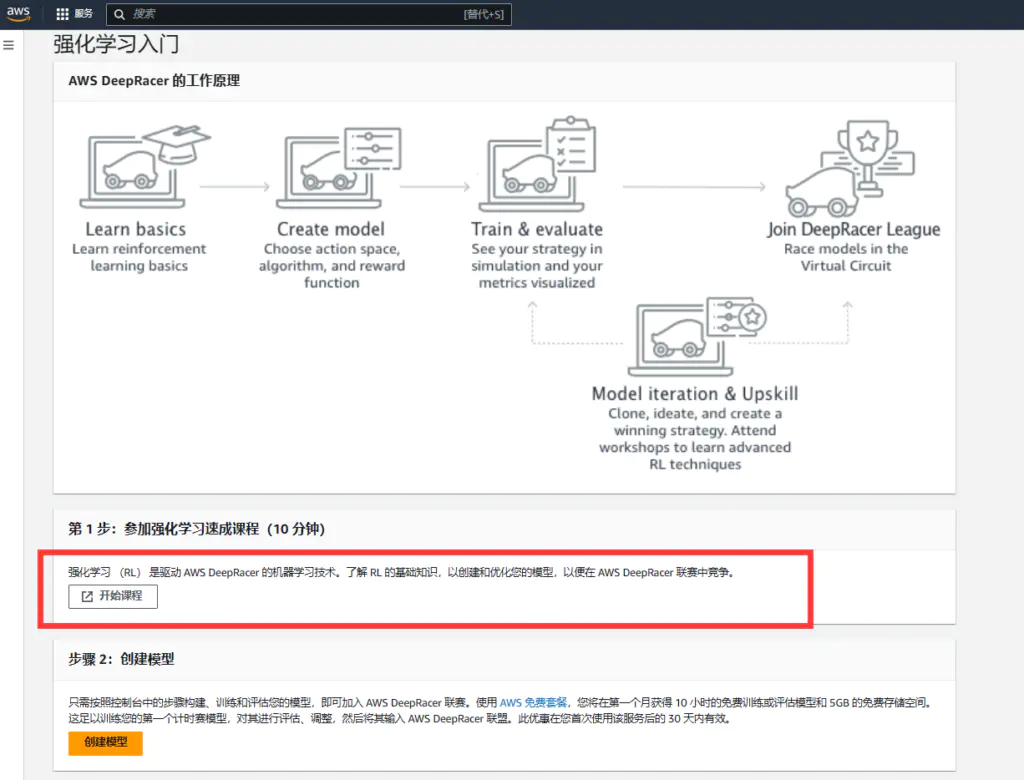Screen dimensions: 1024x780
Task: Click the Learn basics laptop graduation icon
Action: click(145, 167)
